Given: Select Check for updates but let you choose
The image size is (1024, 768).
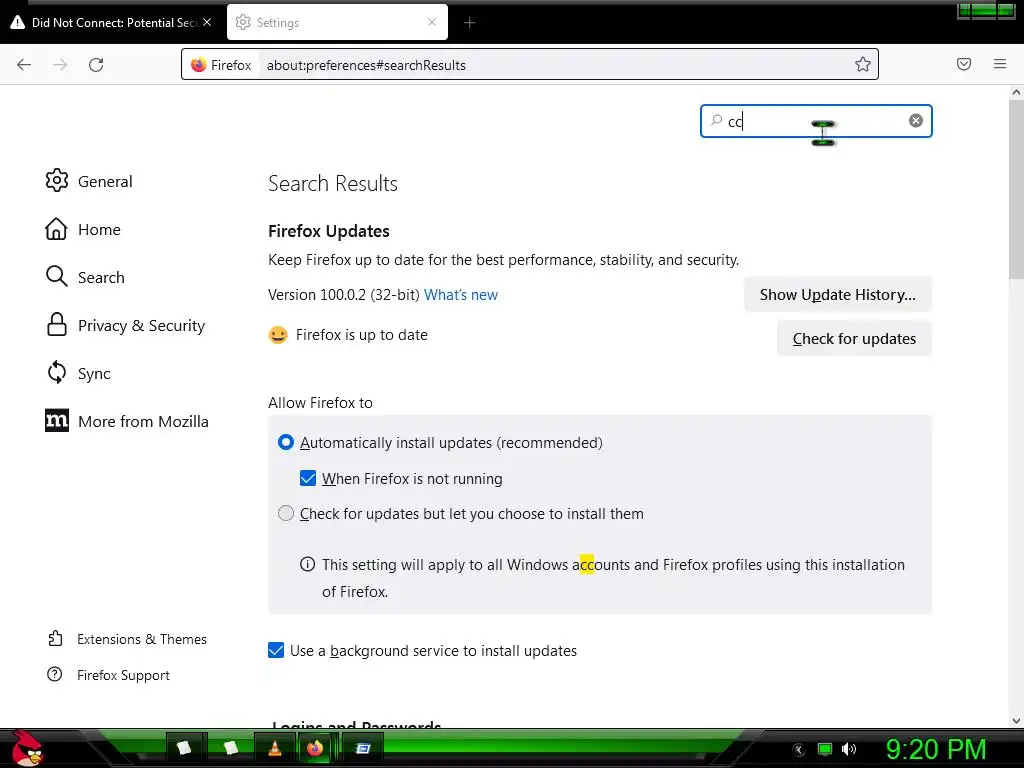Looking at the screenshot, I should point(285,513).
